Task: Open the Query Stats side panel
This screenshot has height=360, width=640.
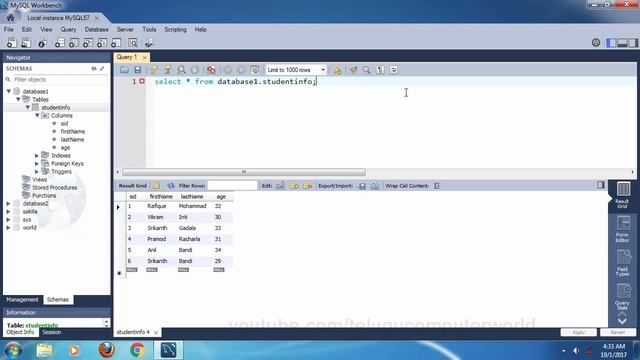Action: 623,297
